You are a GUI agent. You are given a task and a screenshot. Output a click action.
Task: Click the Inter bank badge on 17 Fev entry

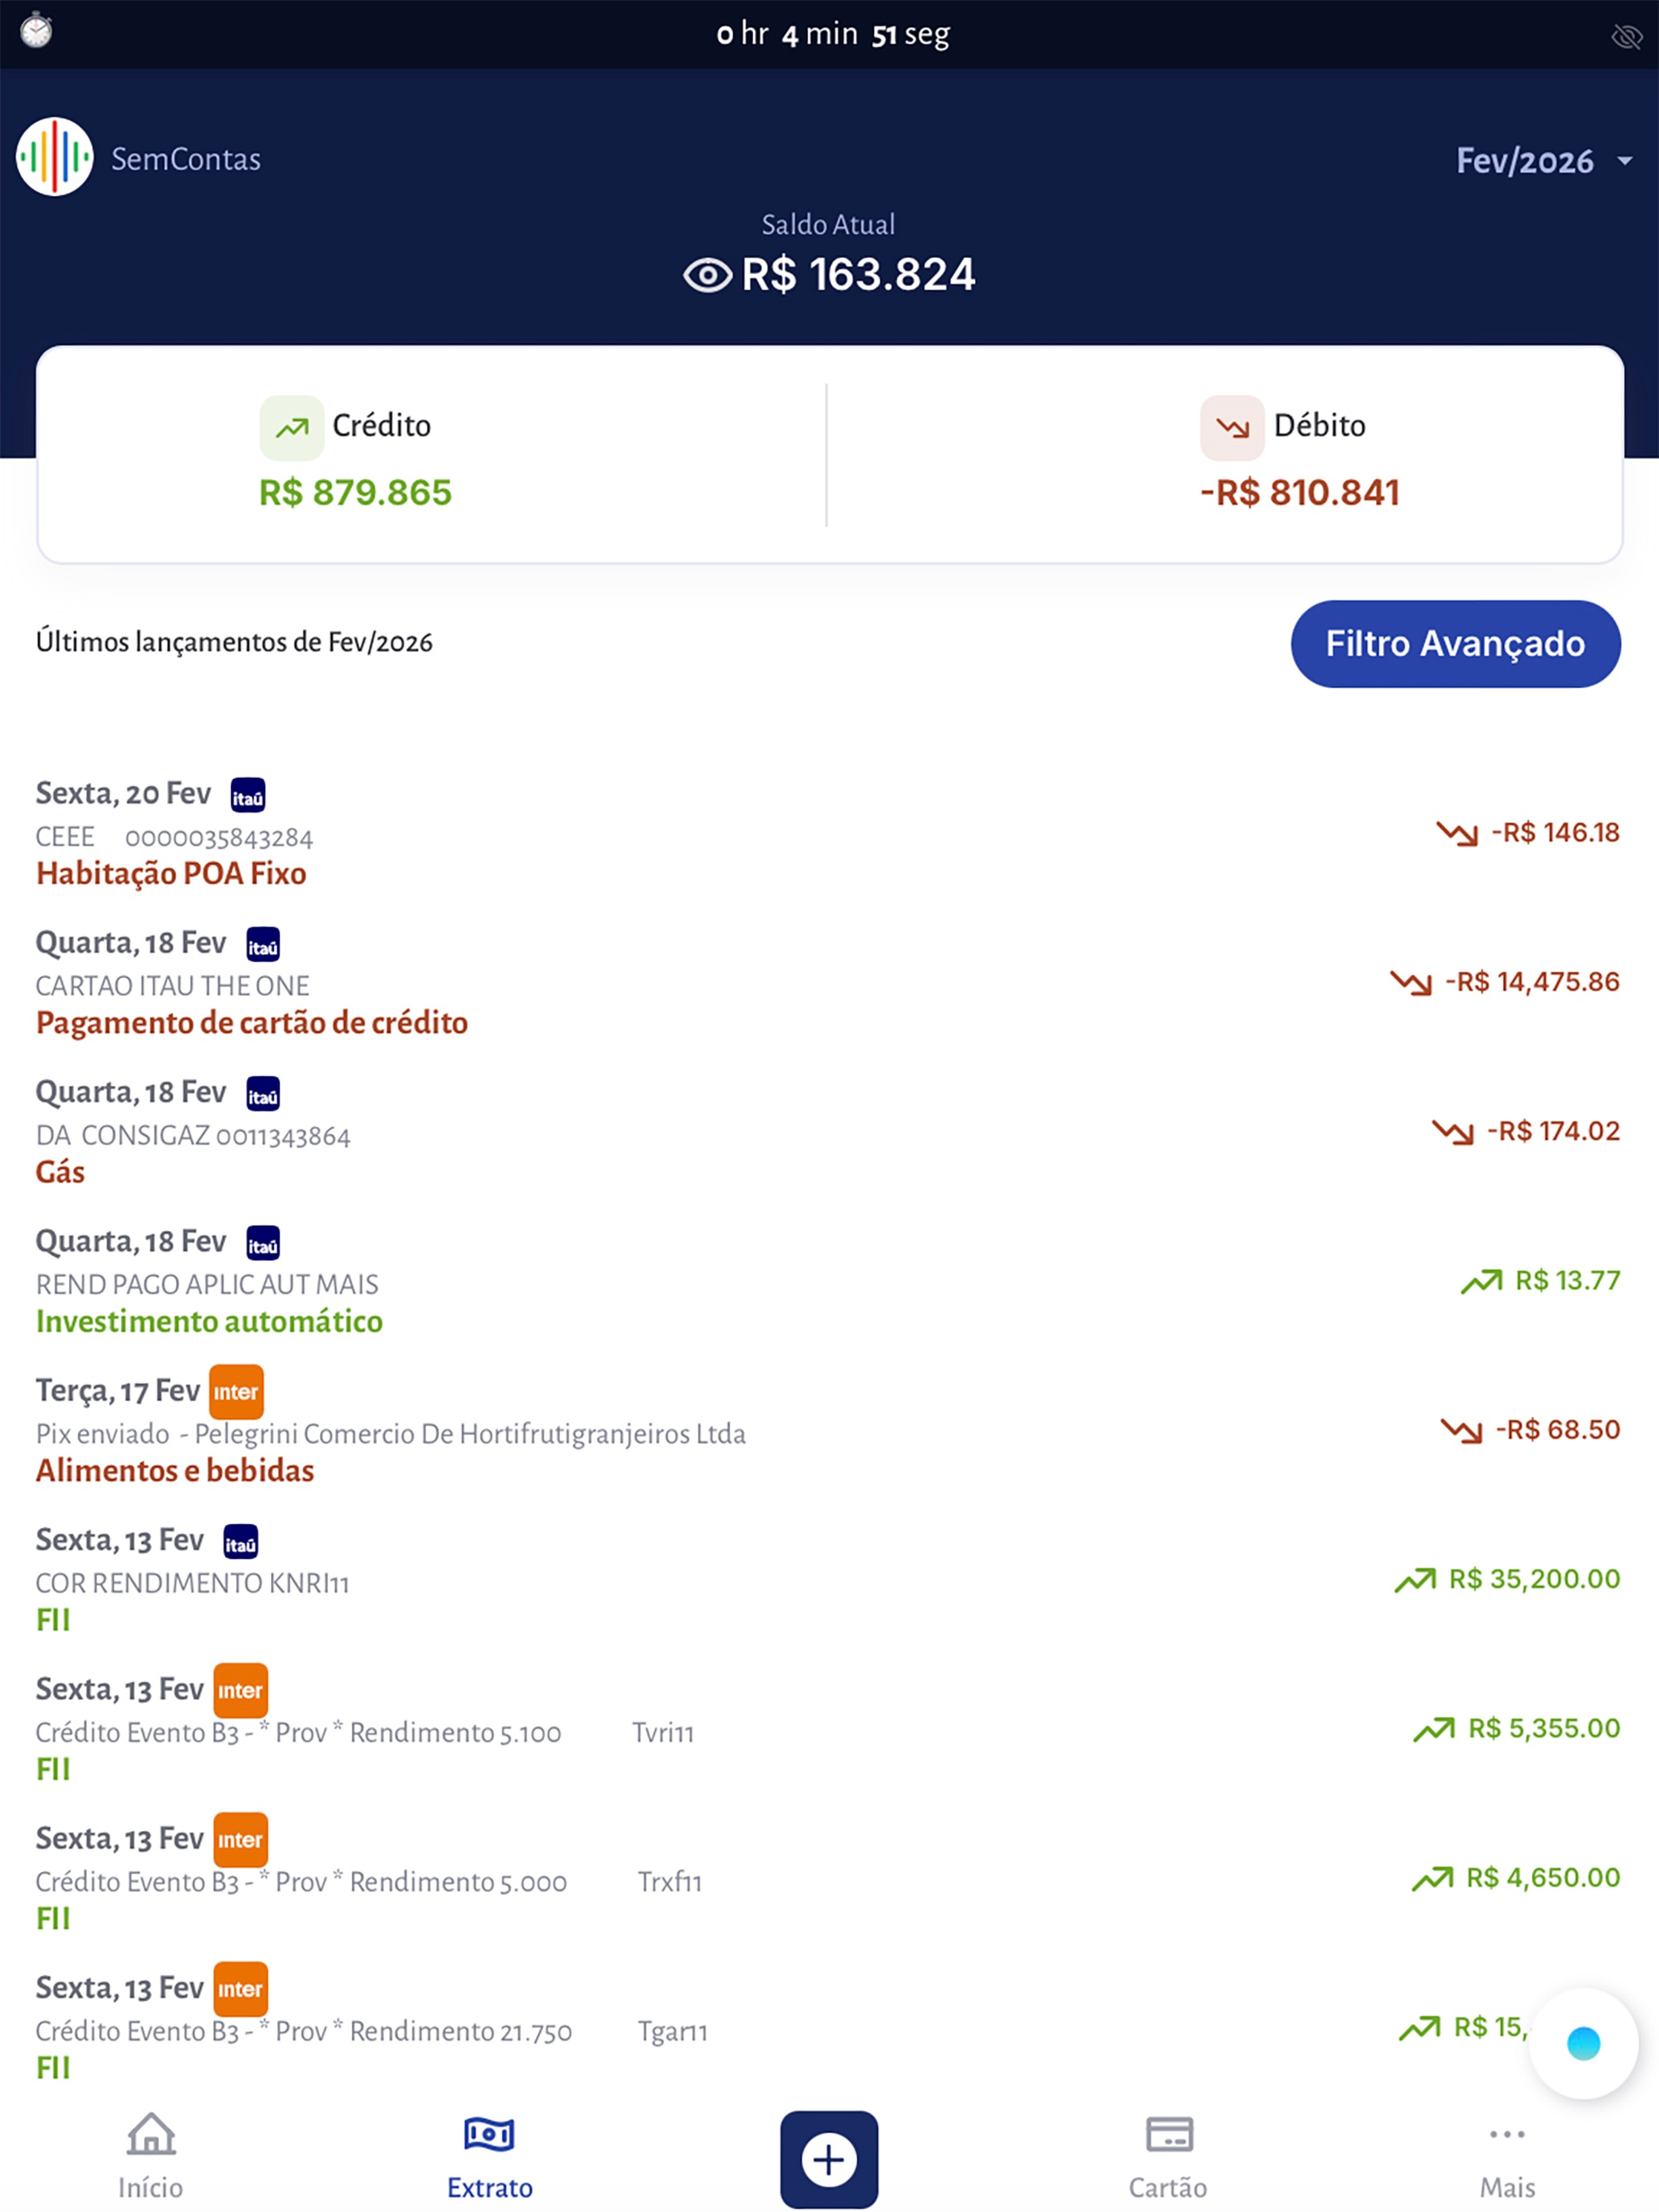[237, 1391]
